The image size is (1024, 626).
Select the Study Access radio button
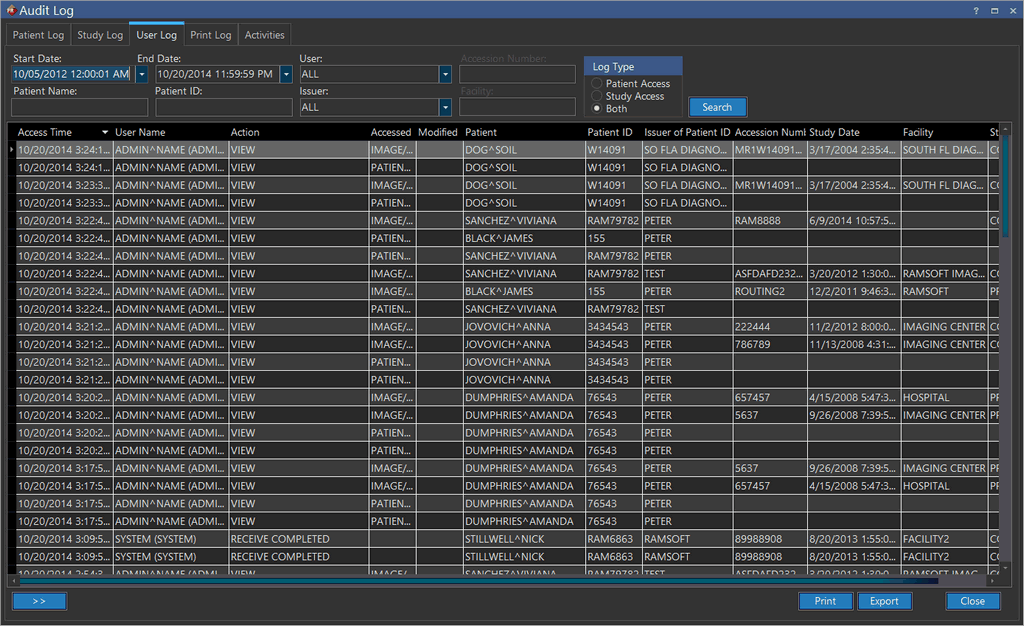coord(597,96)
